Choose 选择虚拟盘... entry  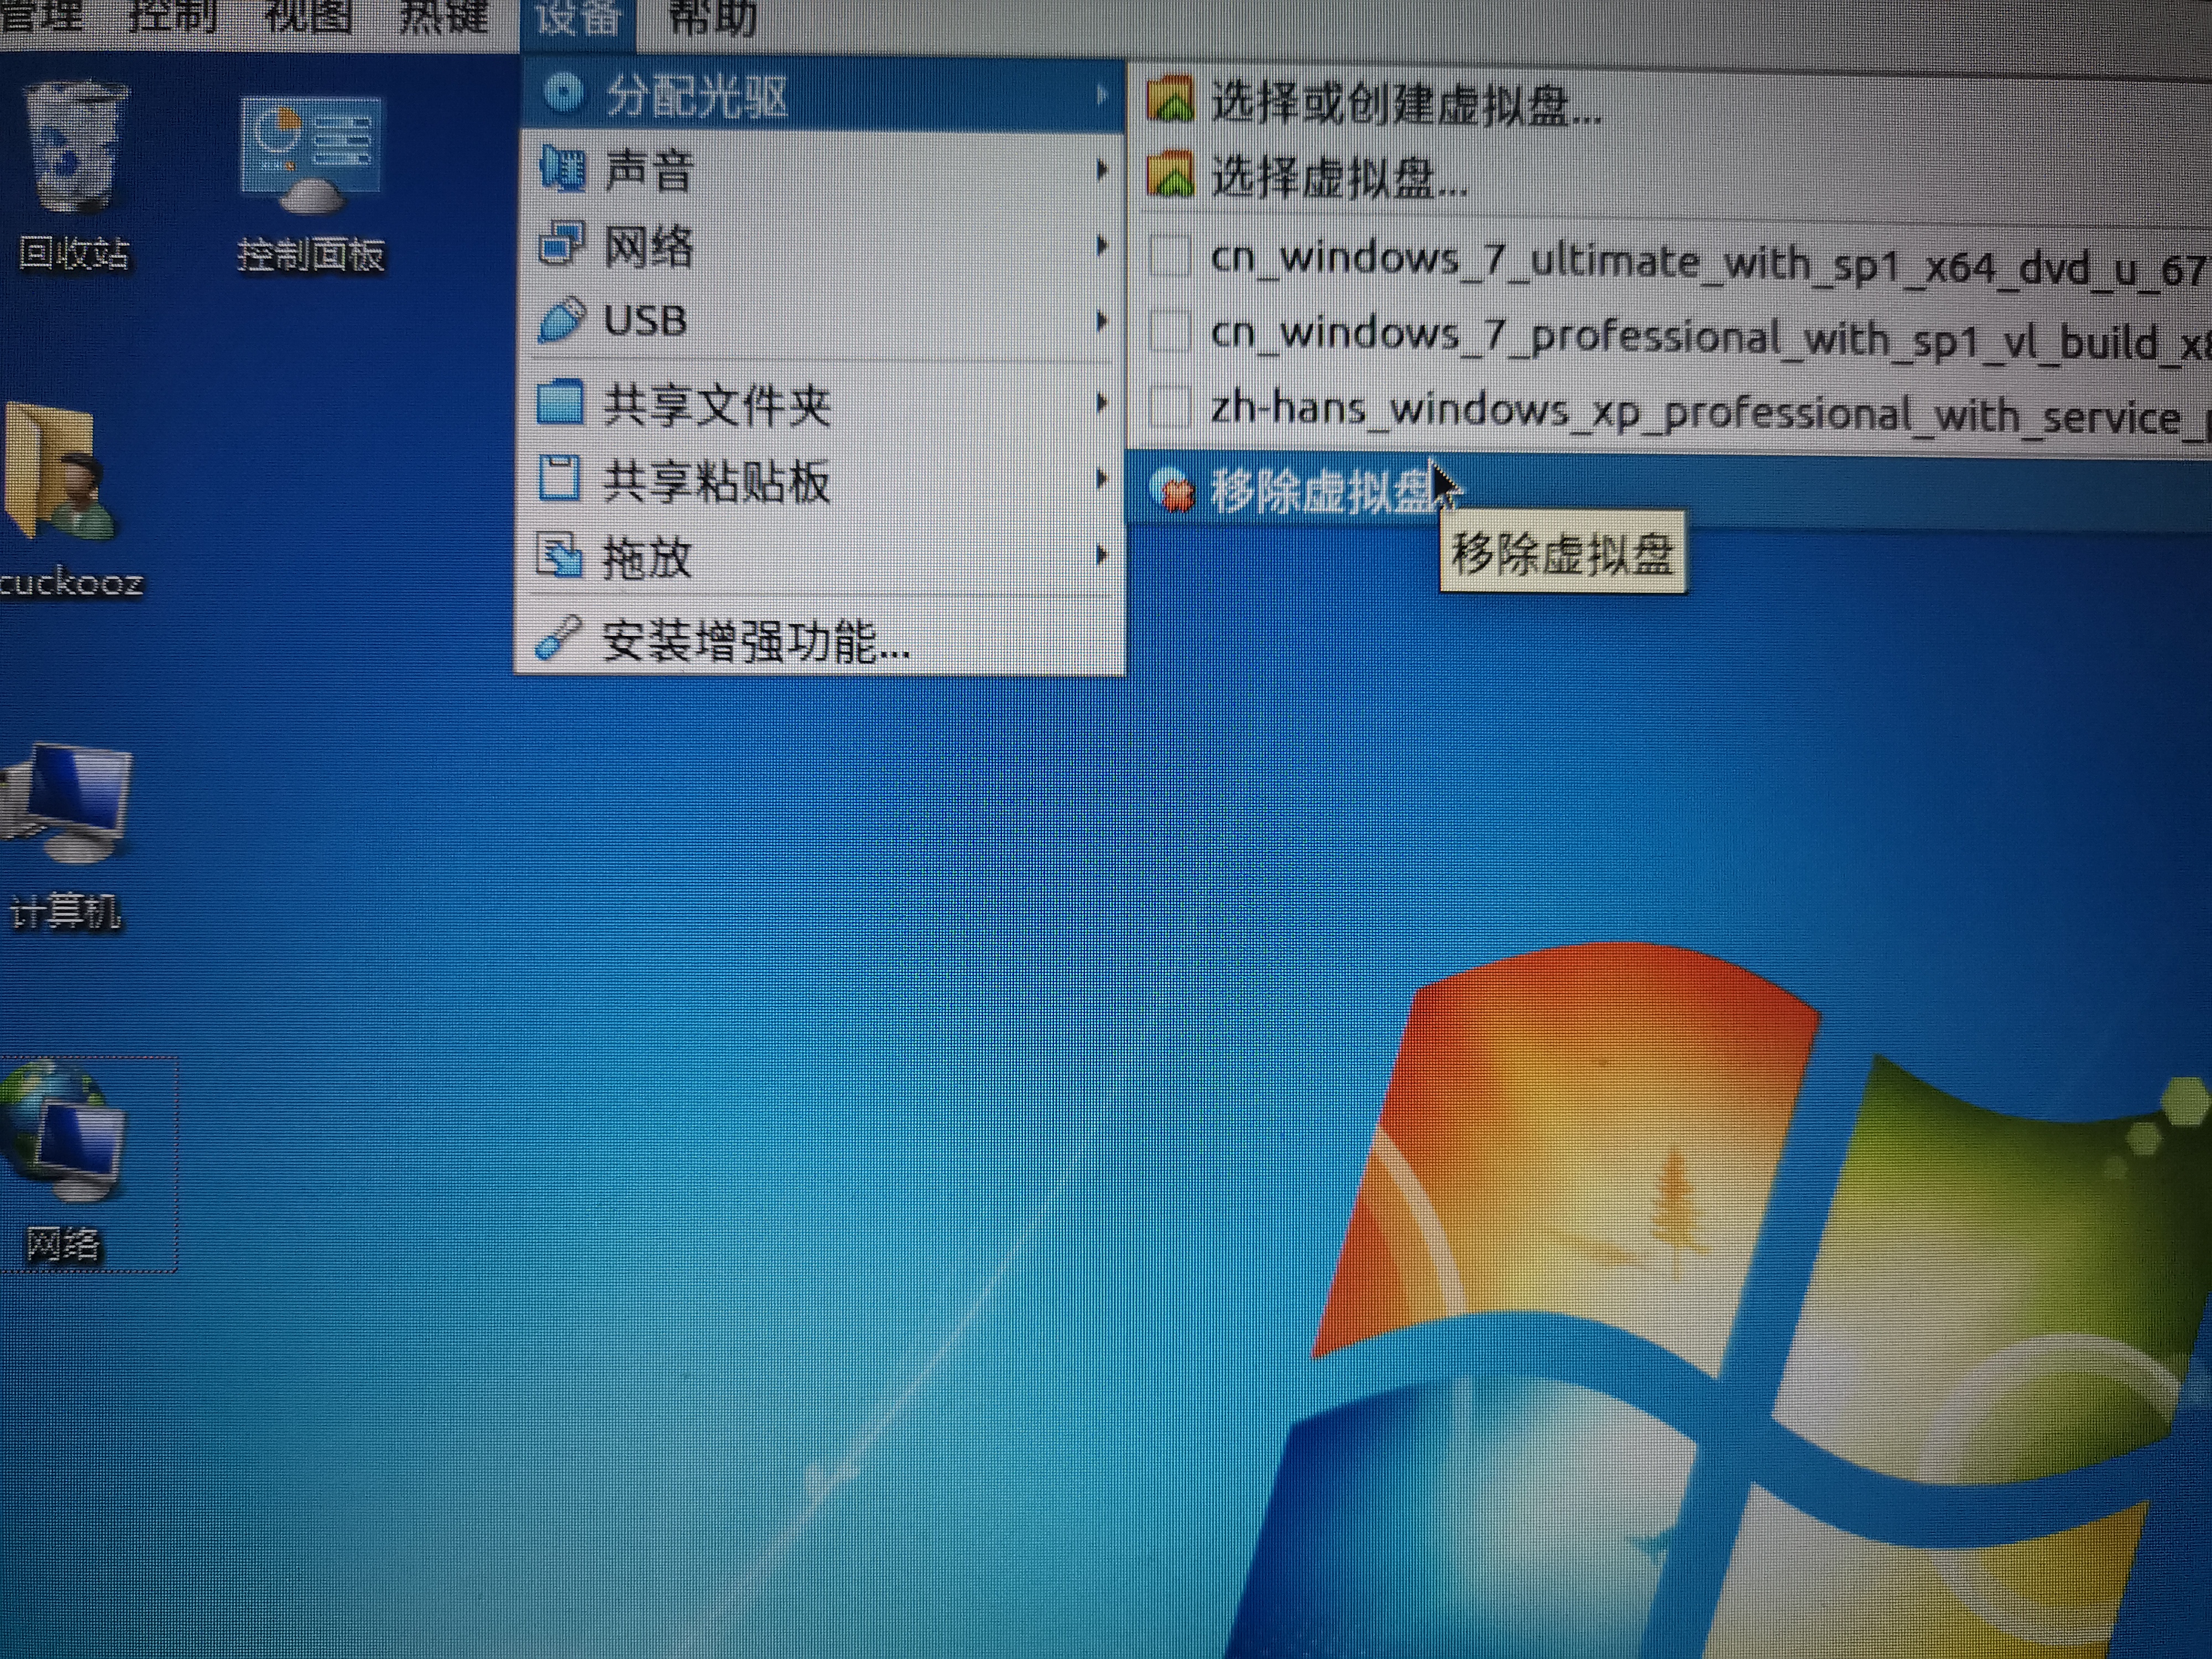click(1670, 178)
